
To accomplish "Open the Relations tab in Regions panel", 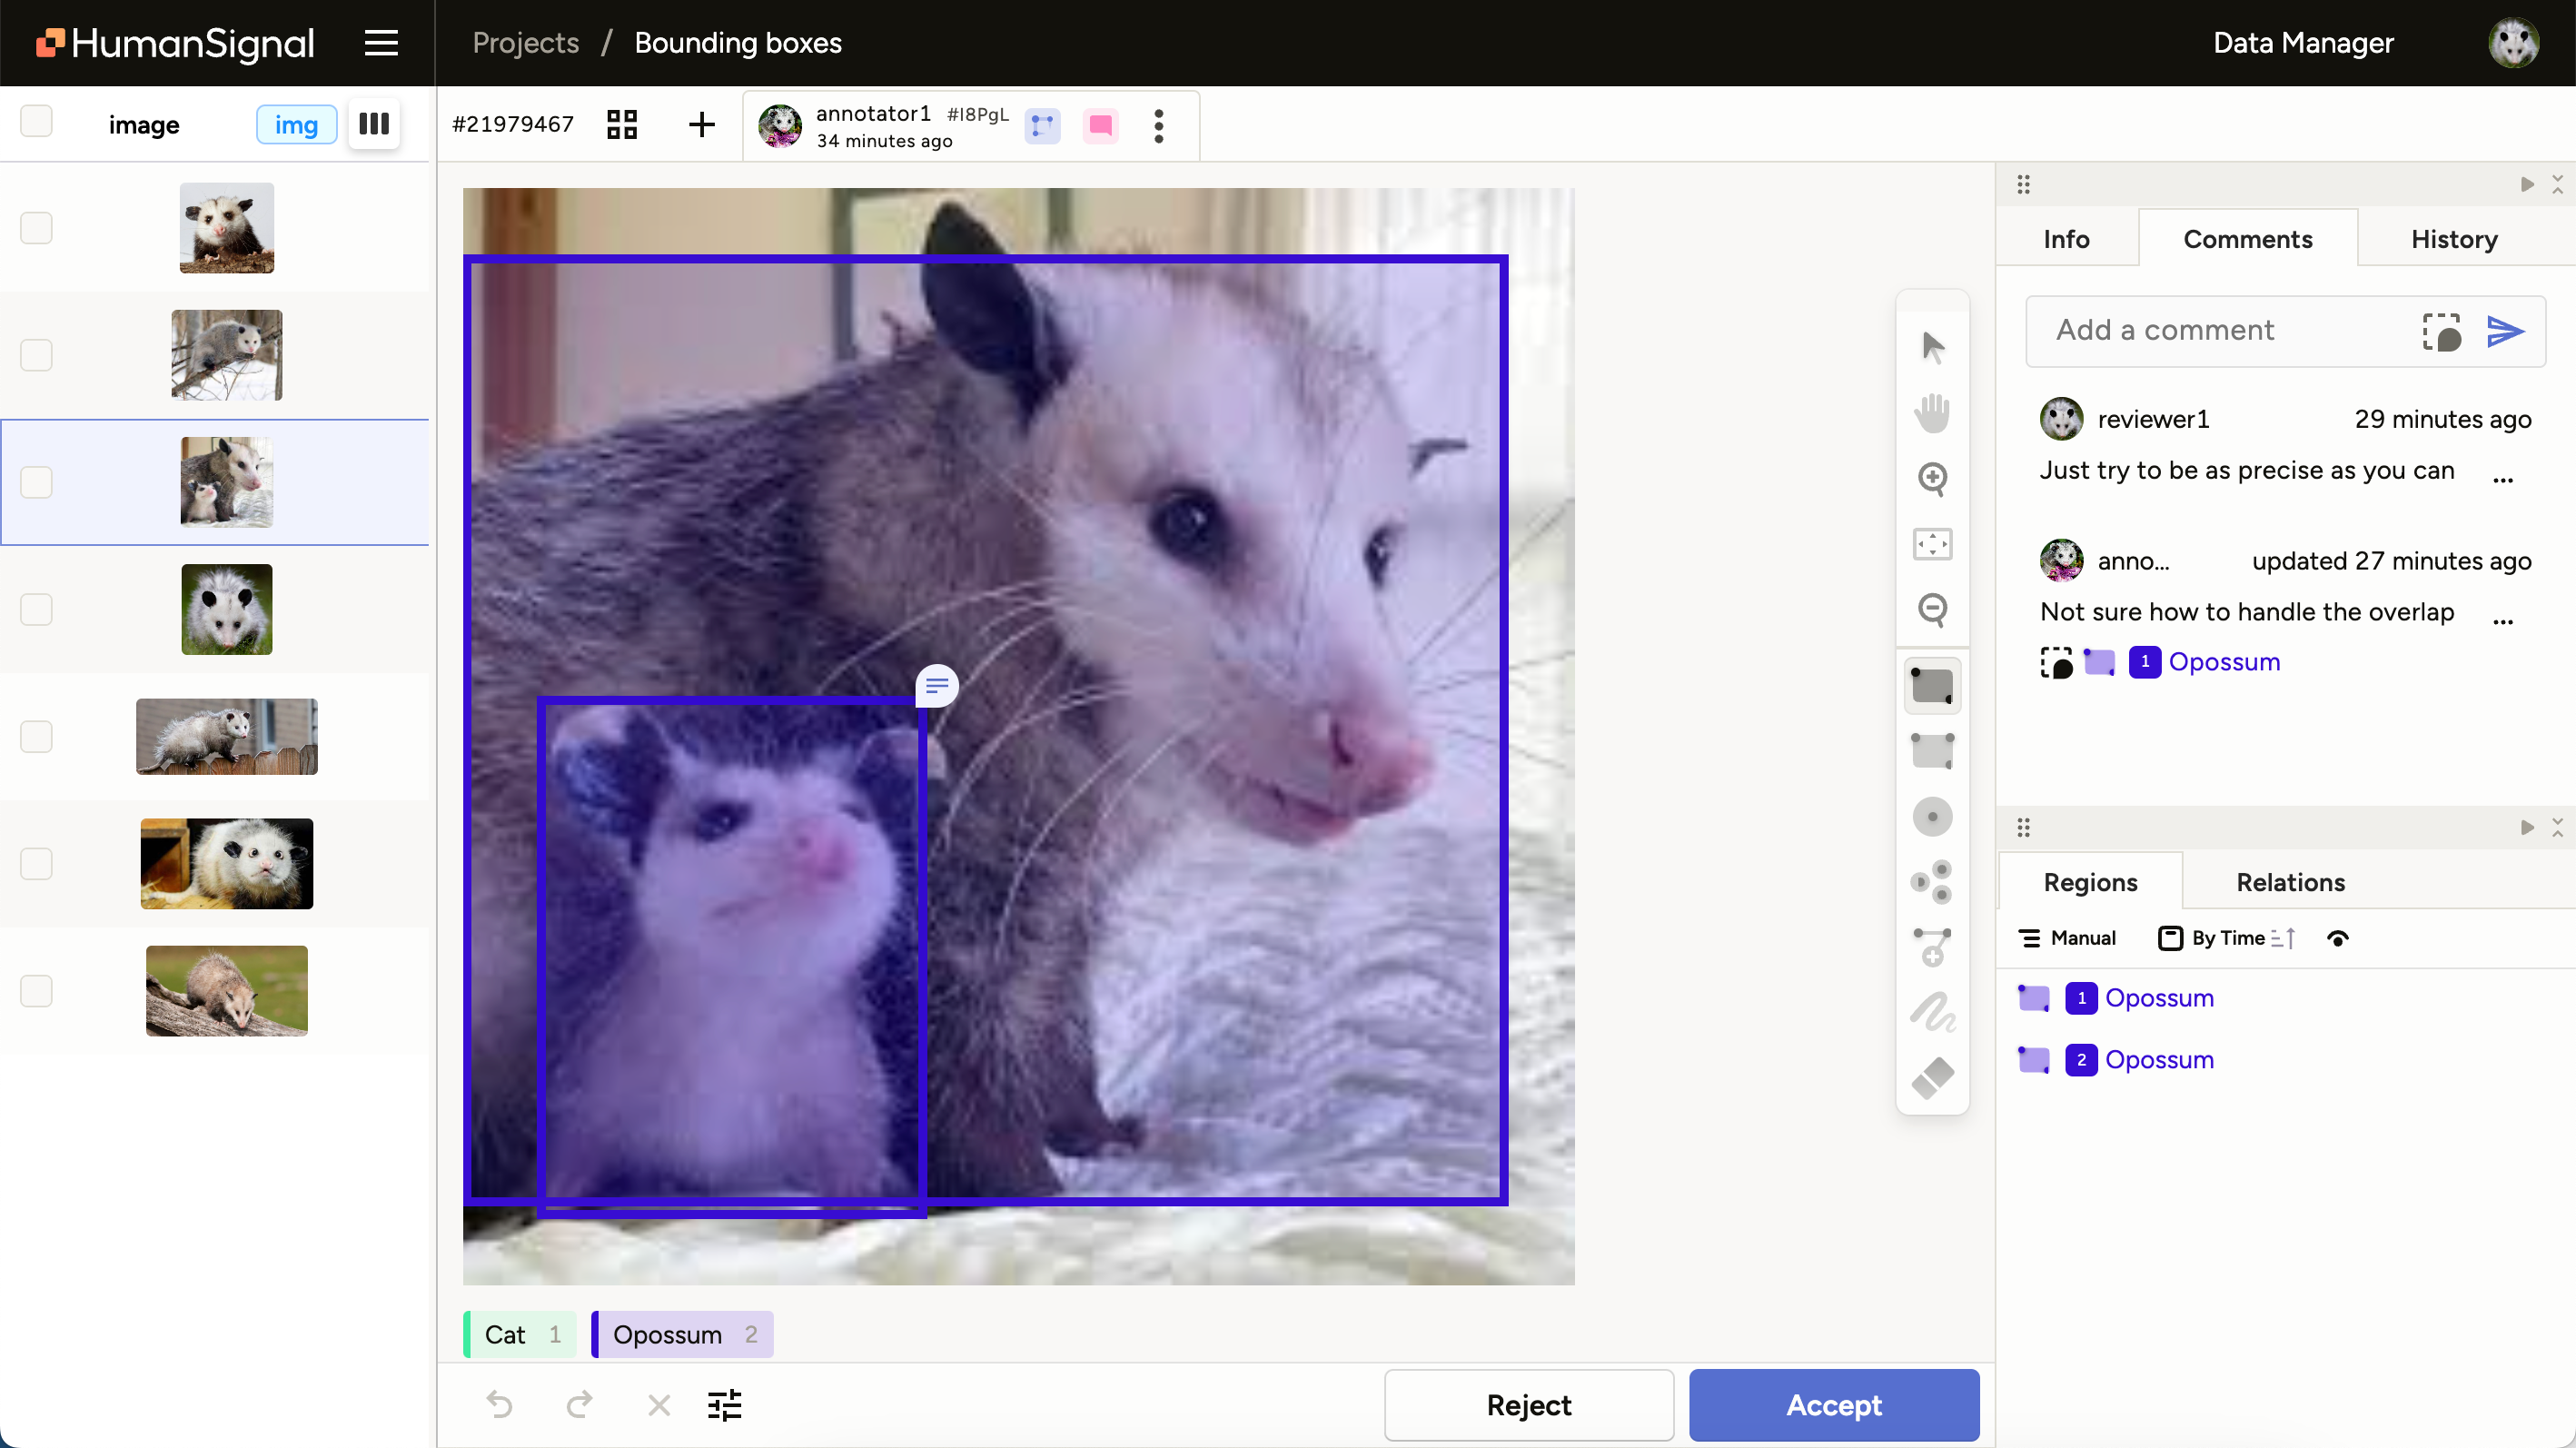I will (2290, 882).
